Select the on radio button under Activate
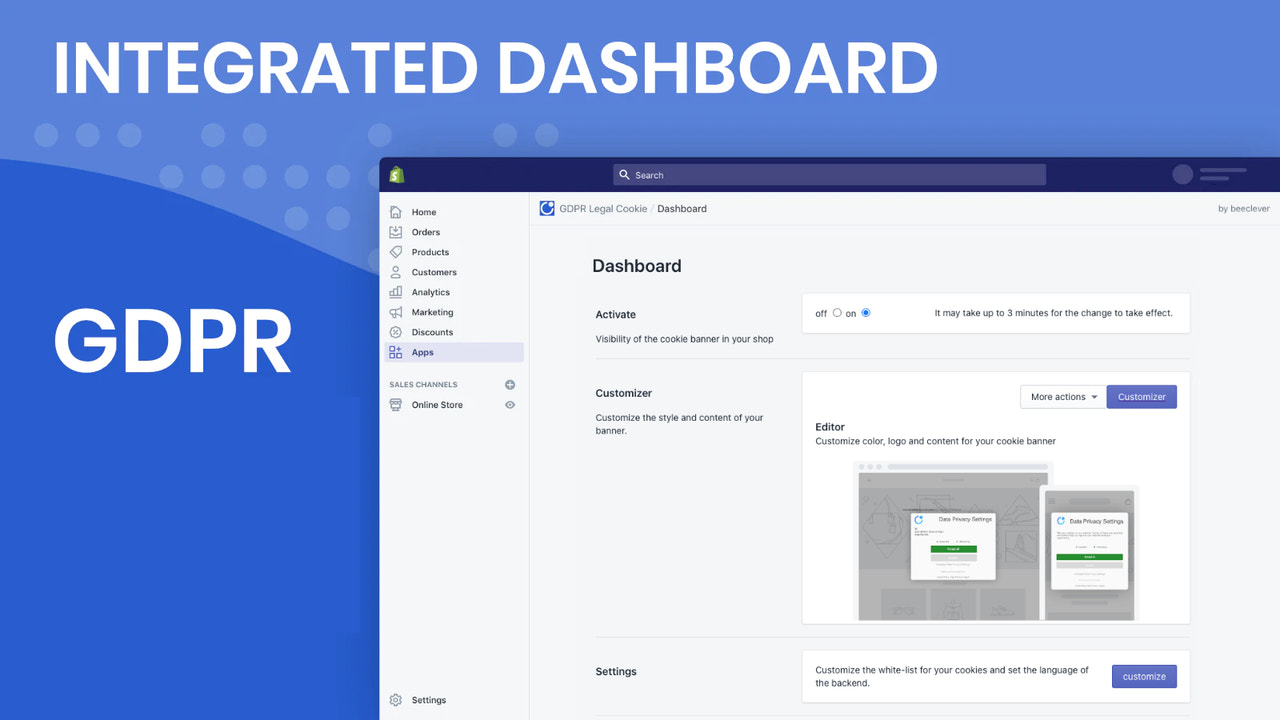1280x720 pixels. 865,312
